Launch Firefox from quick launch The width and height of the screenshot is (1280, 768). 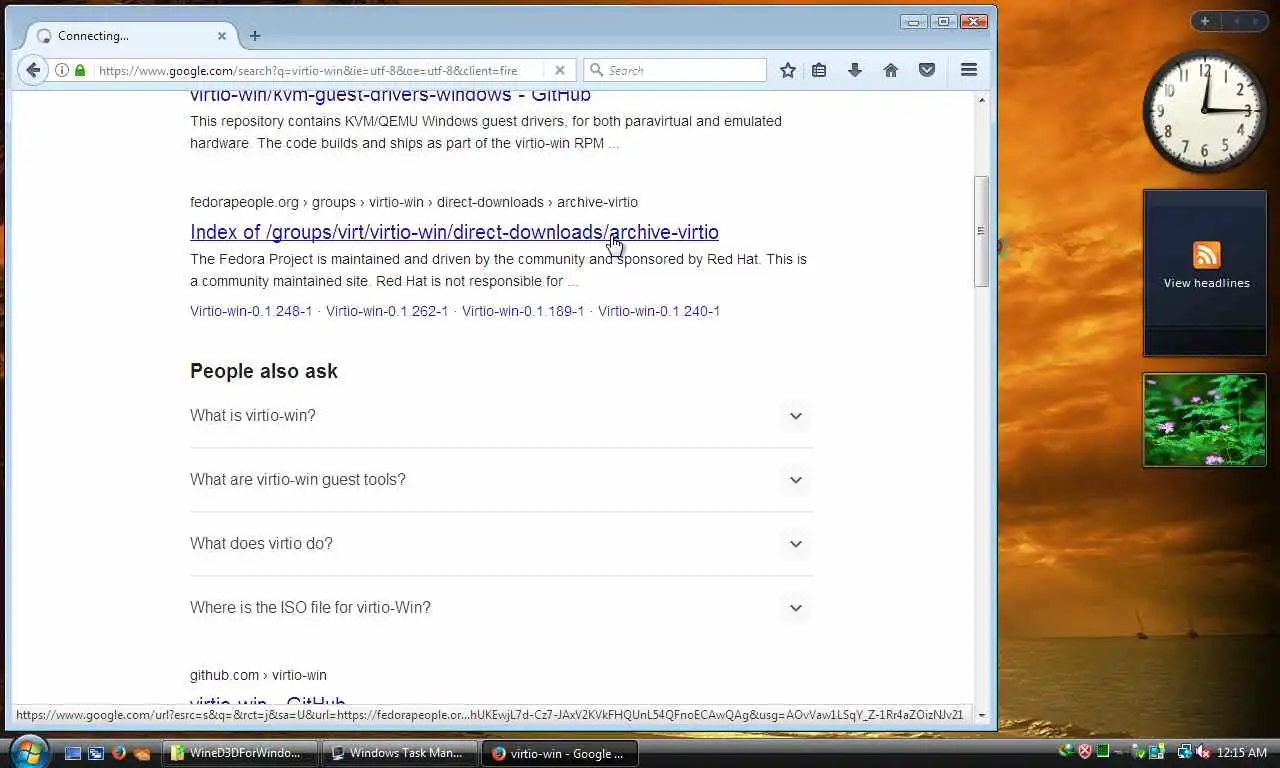pyautogui.click(x=119, y=753)
